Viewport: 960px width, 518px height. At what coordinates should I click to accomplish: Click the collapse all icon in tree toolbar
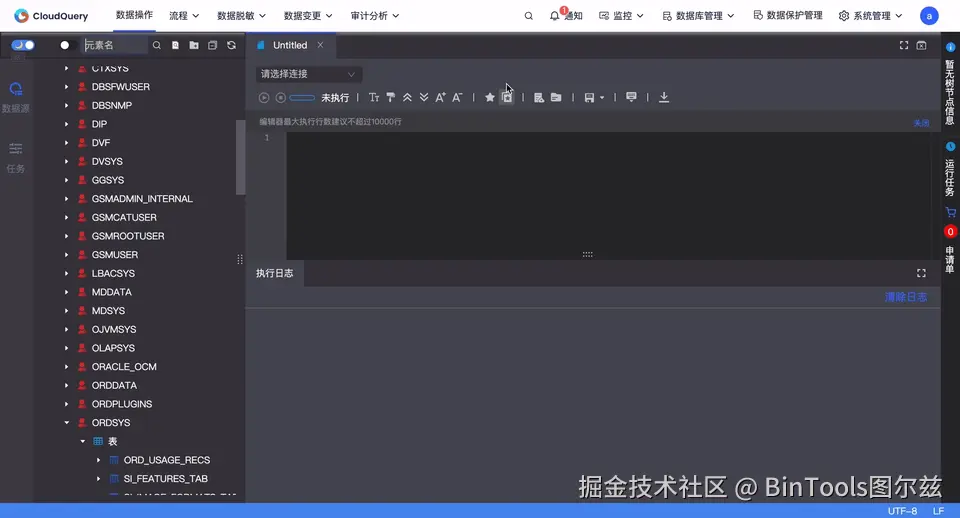[212, 45]
